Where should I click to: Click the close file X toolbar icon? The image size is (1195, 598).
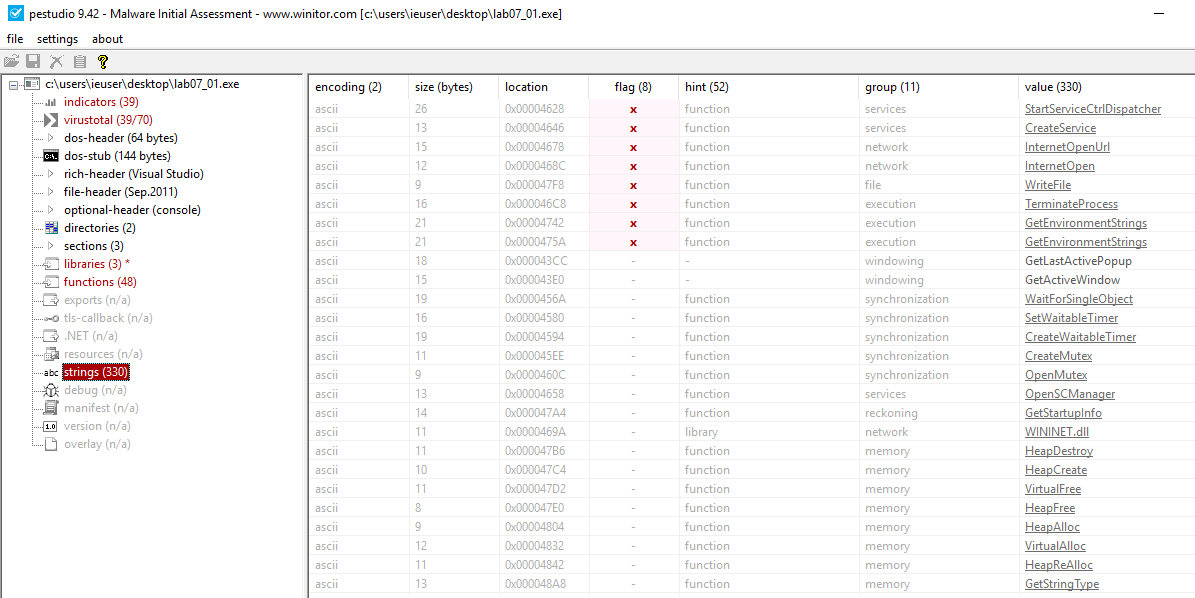point(56,62)
